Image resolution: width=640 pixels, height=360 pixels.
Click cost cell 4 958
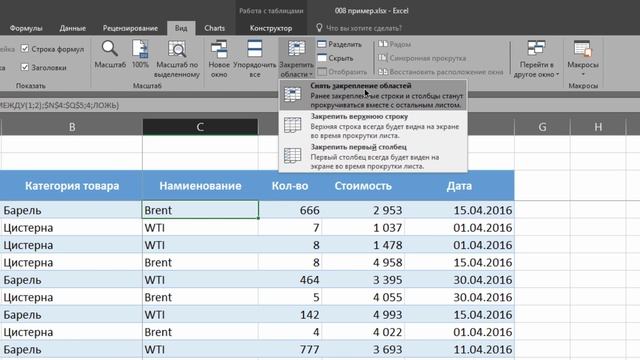point(363,262)
